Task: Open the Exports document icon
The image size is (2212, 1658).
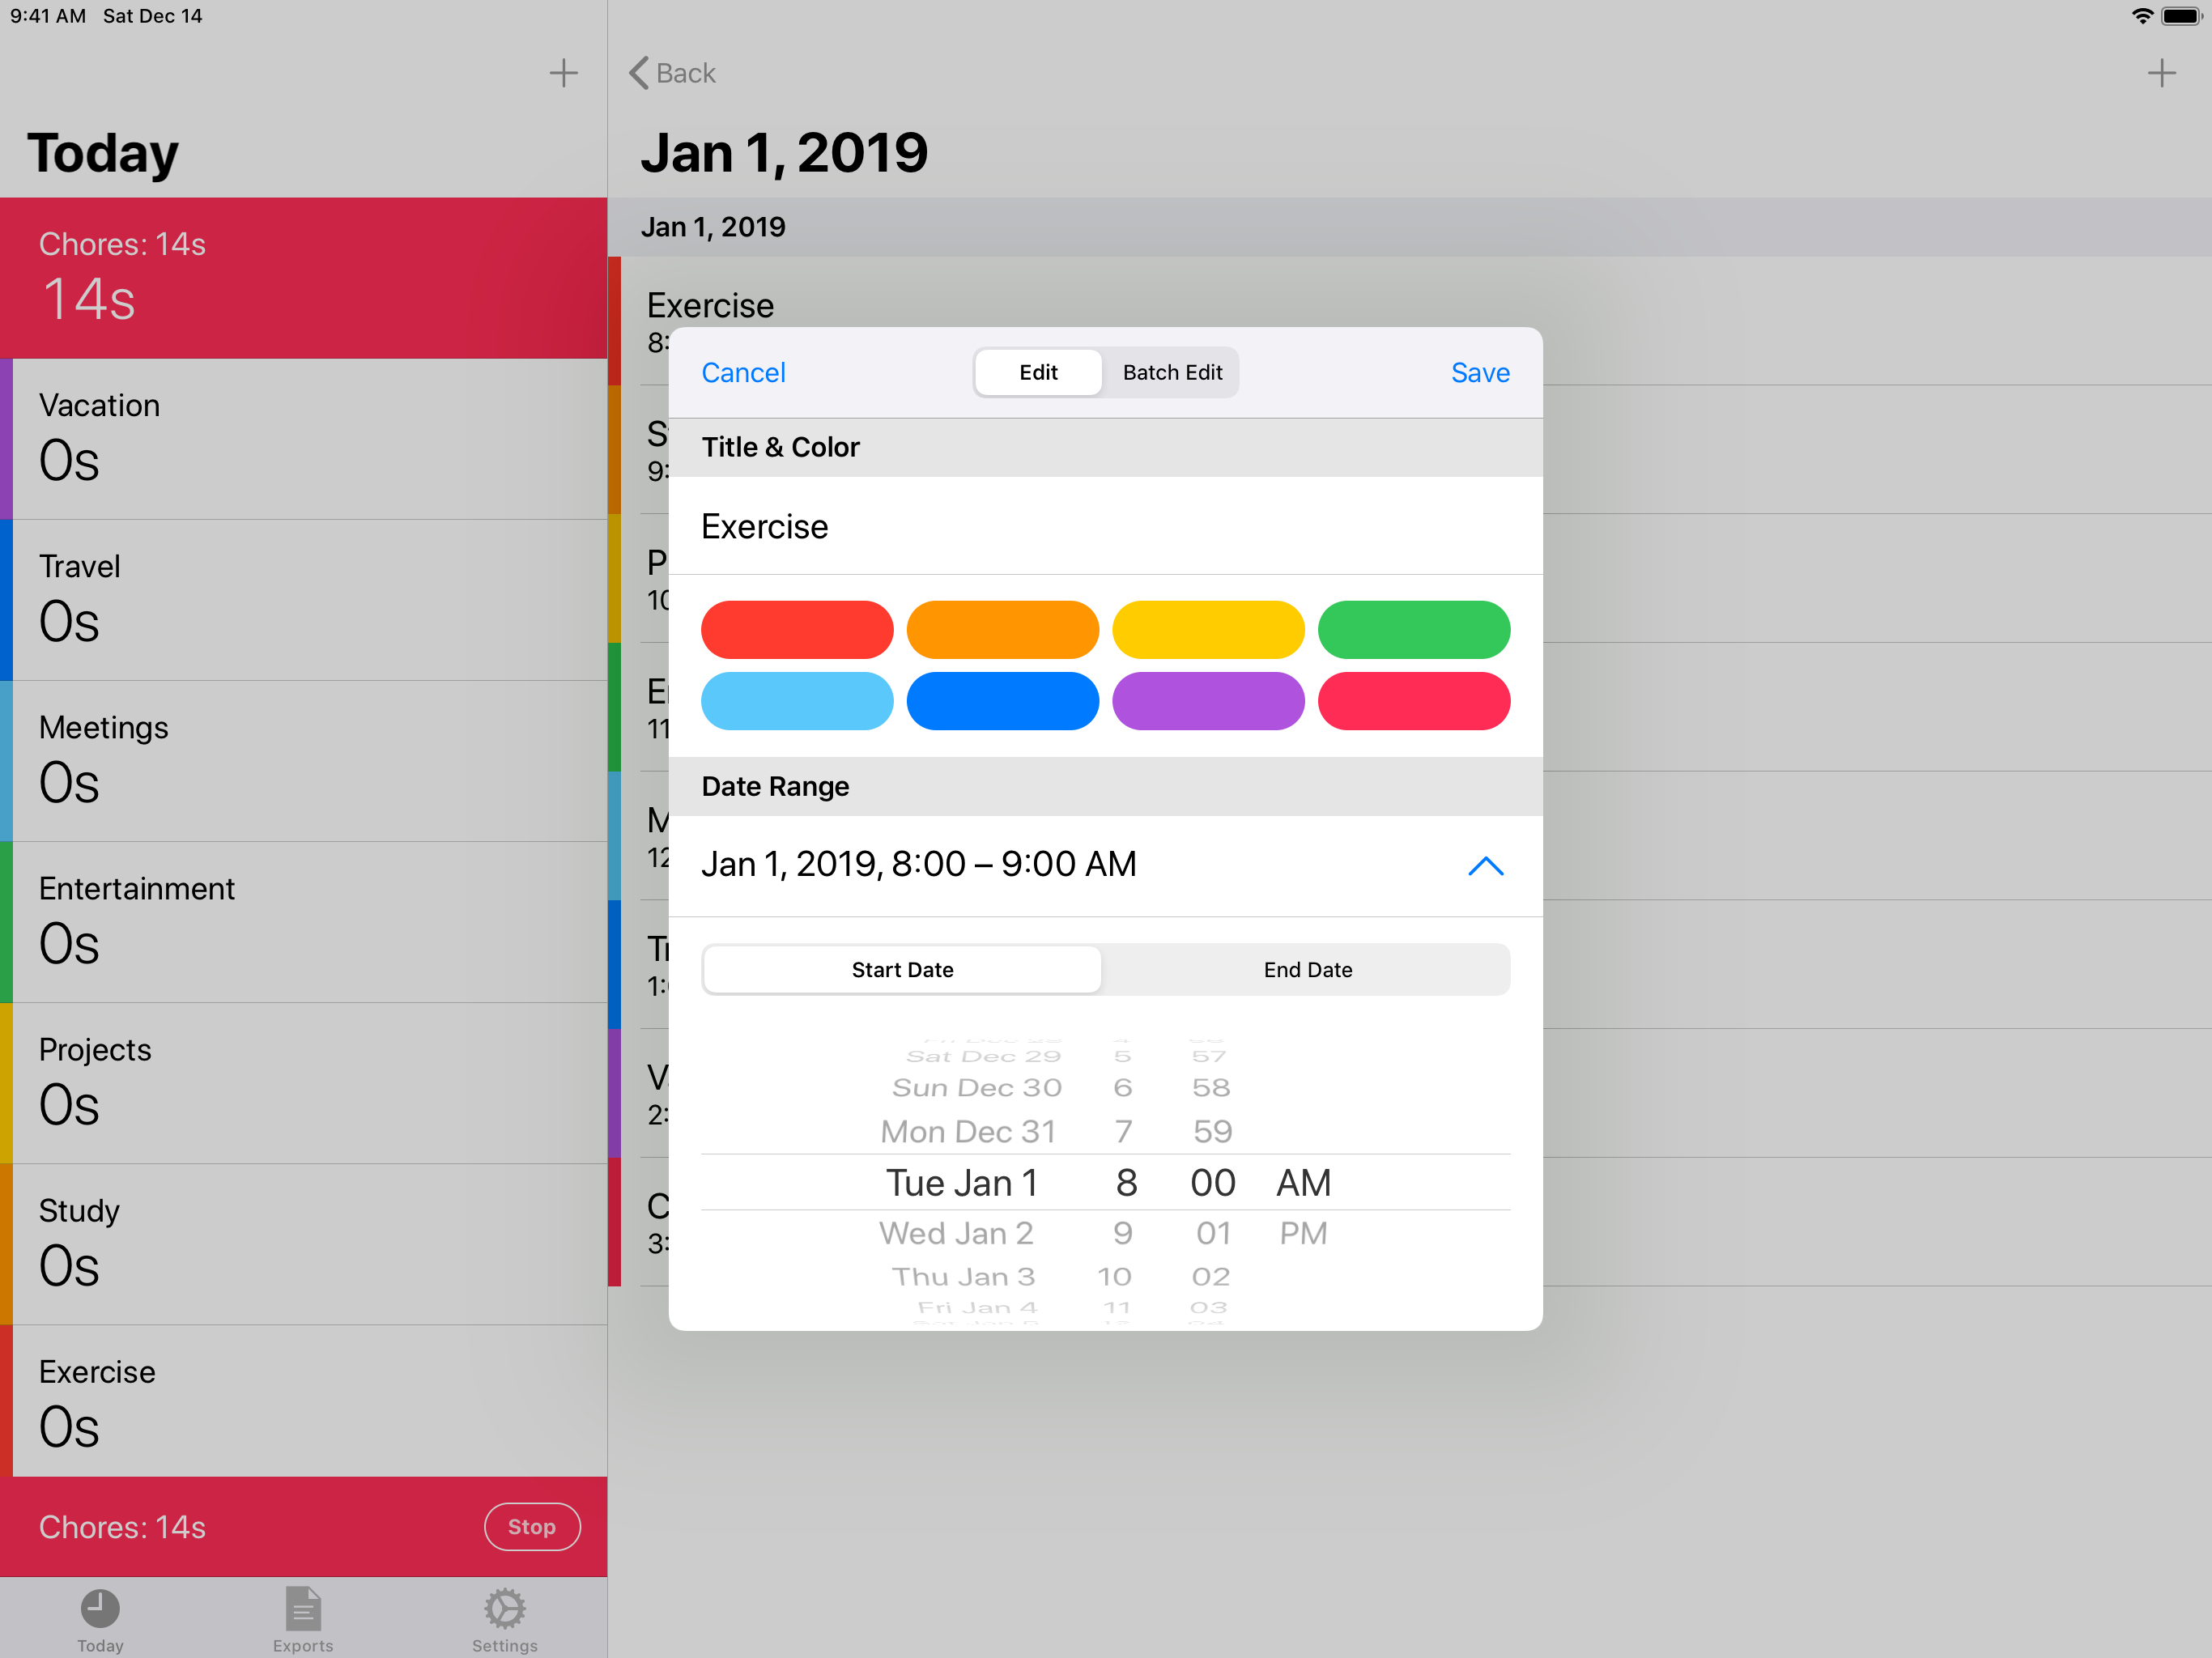Action: point(303,1609)
